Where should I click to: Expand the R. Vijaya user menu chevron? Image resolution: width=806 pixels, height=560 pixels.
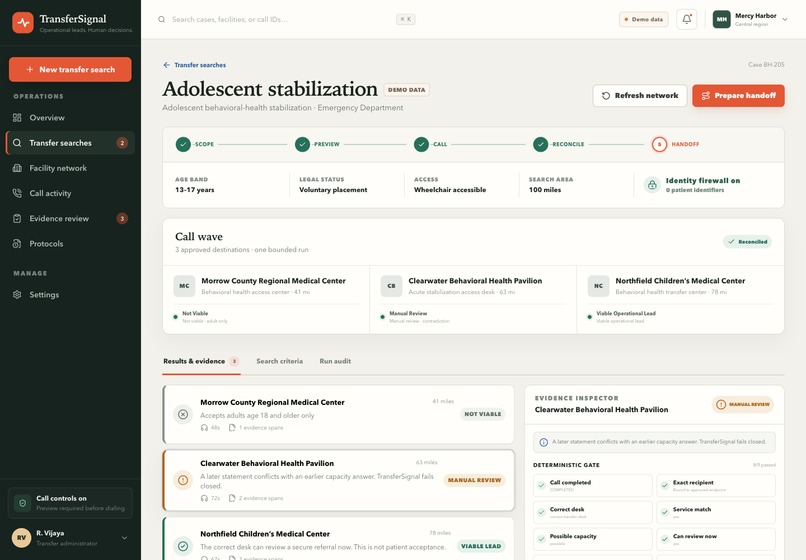[x=124, y=538]
